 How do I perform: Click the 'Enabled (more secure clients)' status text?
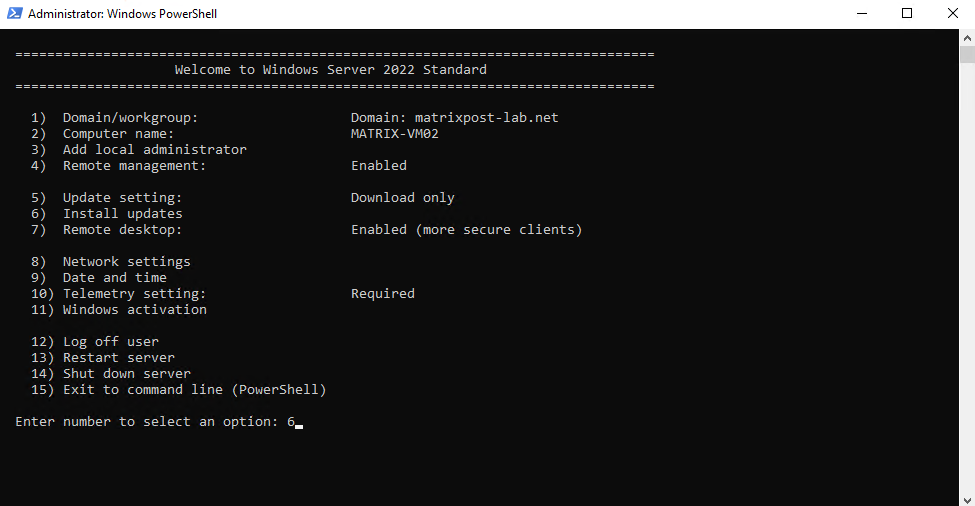coord(466,229)
